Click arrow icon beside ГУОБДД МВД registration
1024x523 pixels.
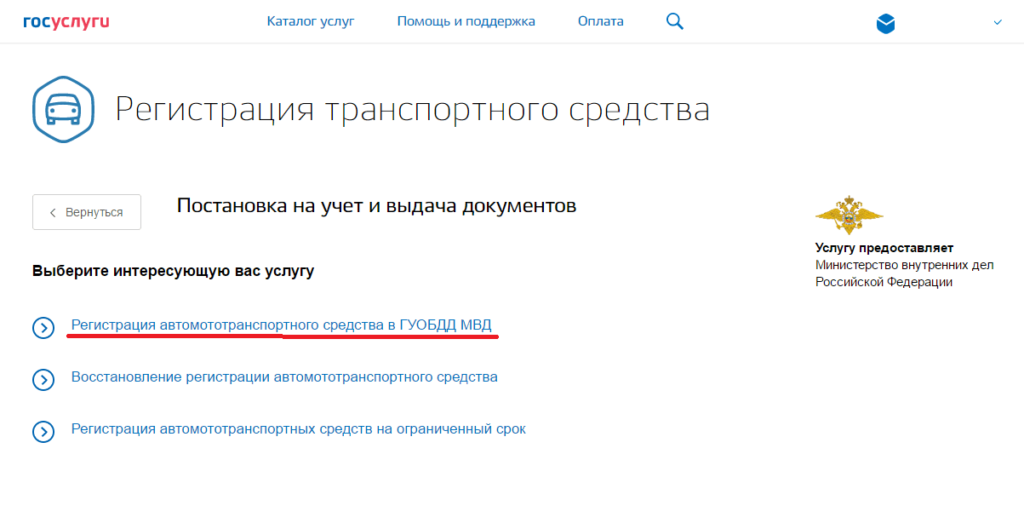point(44,328)
